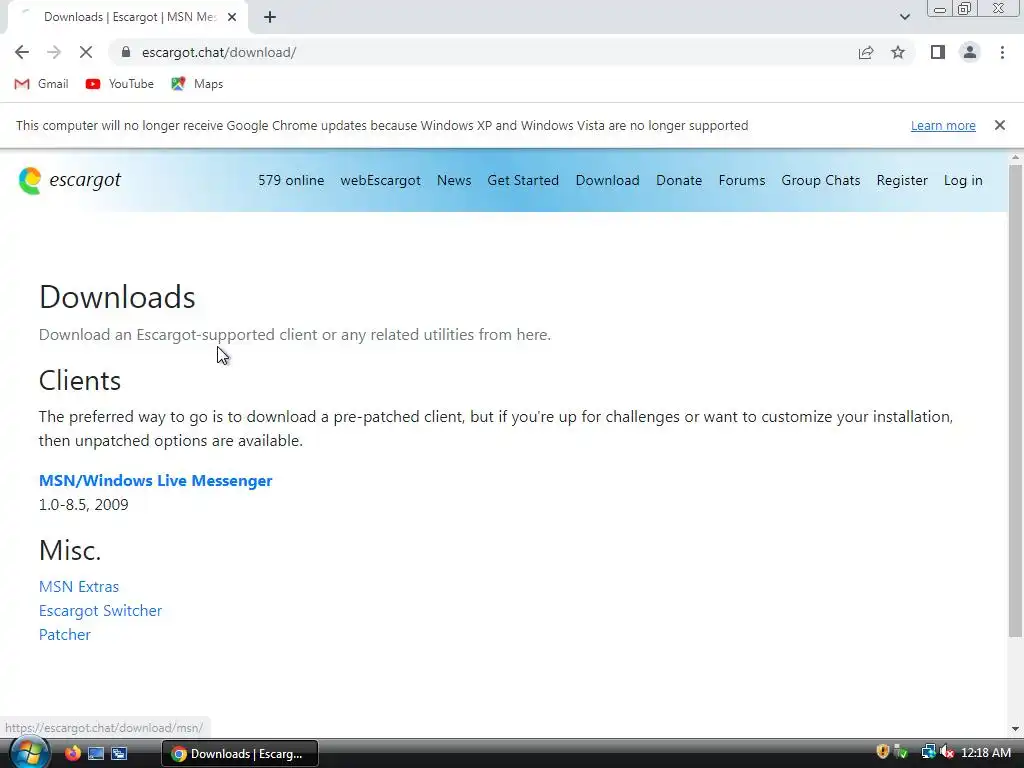Screen dimensions: 1024x768
Task: View site security lock info
Action: tap(126, 52)
